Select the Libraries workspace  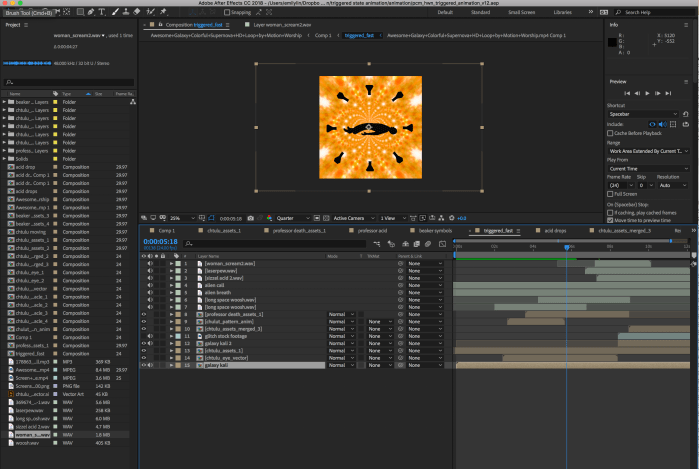click(x=563, y=12)
